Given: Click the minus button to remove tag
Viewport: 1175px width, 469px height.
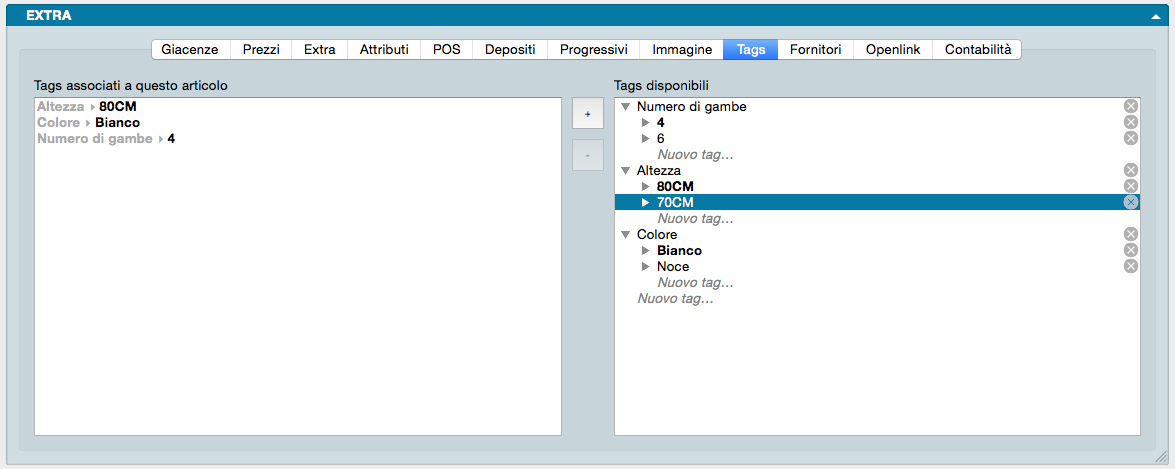Looking at the screenshot, I should 587,155.
